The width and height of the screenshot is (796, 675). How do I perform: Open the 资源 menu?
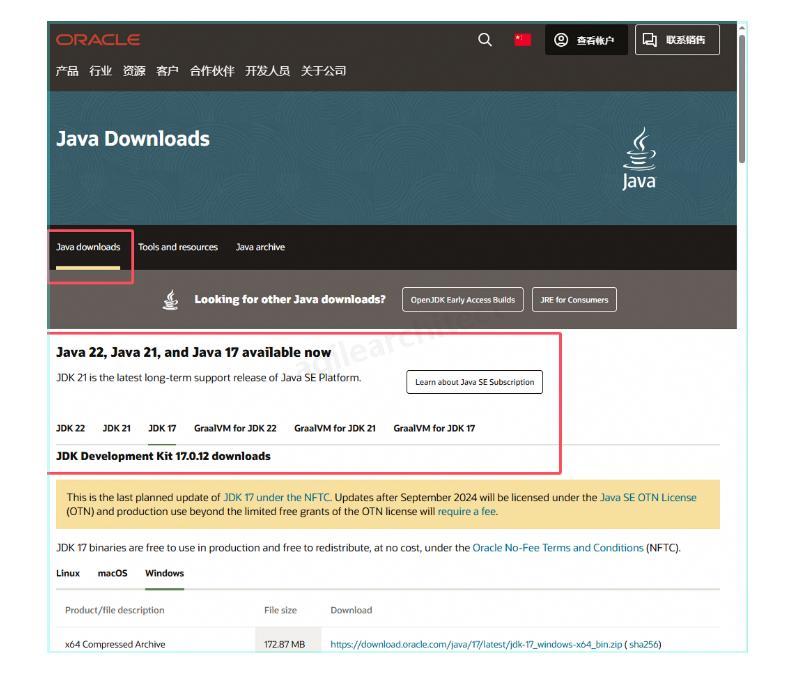tap(134, 71)
